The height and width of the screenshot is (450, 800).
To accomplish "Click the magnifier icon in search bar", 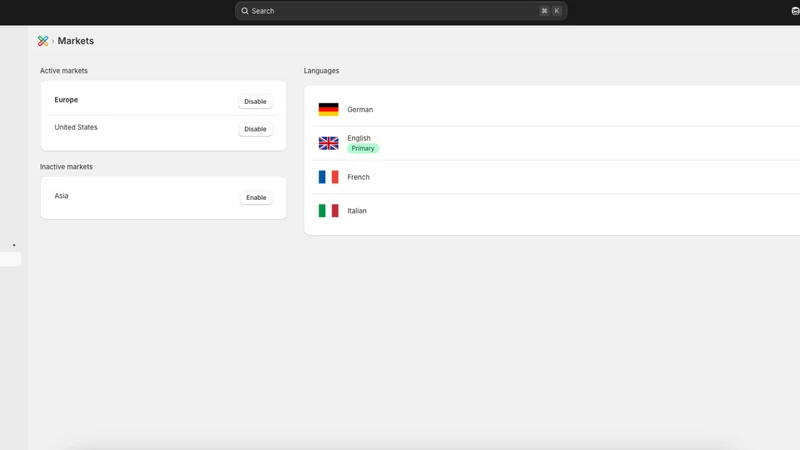I will coord(245,11).
